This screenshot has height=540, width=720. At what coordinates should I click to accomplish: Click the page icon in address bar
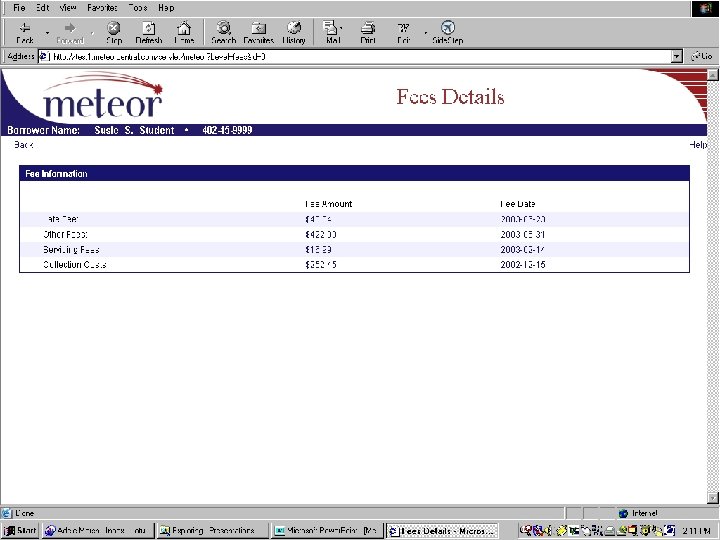(44, 56)
